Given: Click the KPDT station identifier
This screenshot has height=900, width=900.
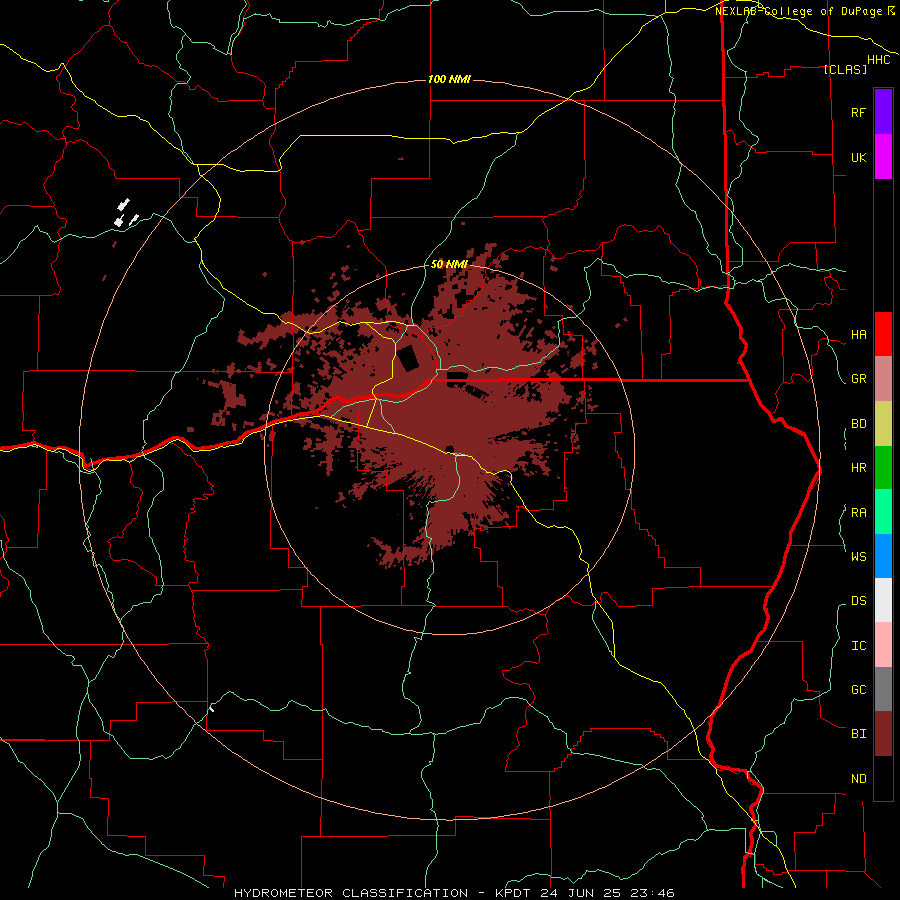Looking at the screenshot, I should coord(514,893).
